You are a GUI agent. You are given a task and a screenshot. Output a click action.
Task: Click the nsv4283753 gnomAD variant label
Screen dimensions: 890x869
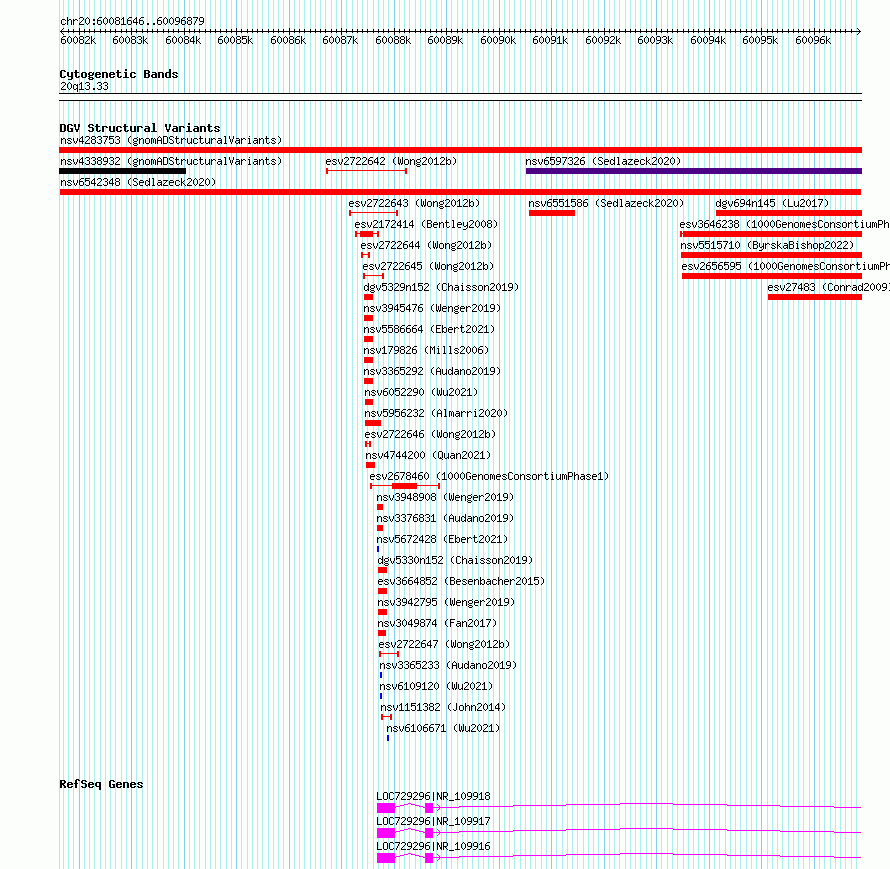coord(171,140)
